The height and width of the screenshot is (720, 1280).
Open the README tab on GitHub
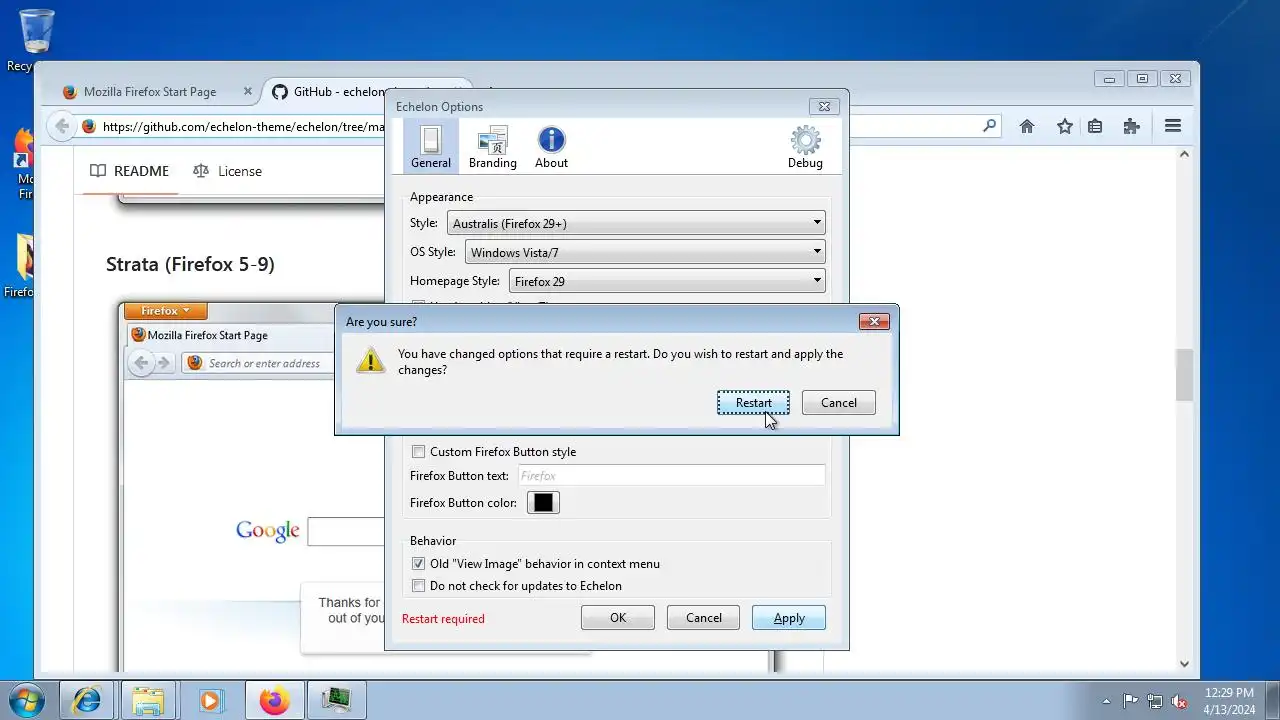[x=129, y=171]
